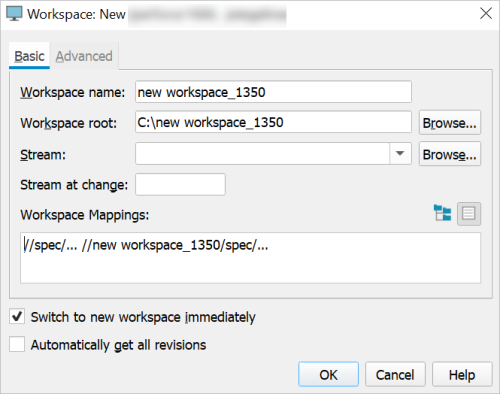Viewport: 500px width, 394px height.
Task: Click the Stream combo box text area
Action: tap(262, 154)
